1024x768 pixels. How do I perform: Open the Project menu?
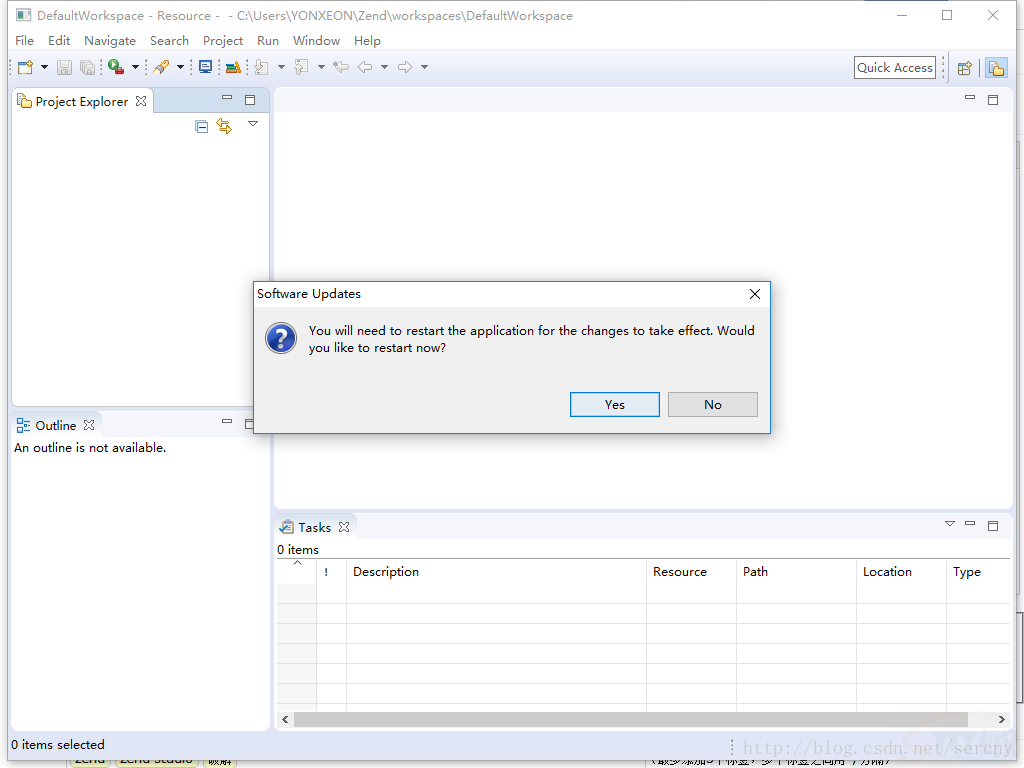(223, 40)
